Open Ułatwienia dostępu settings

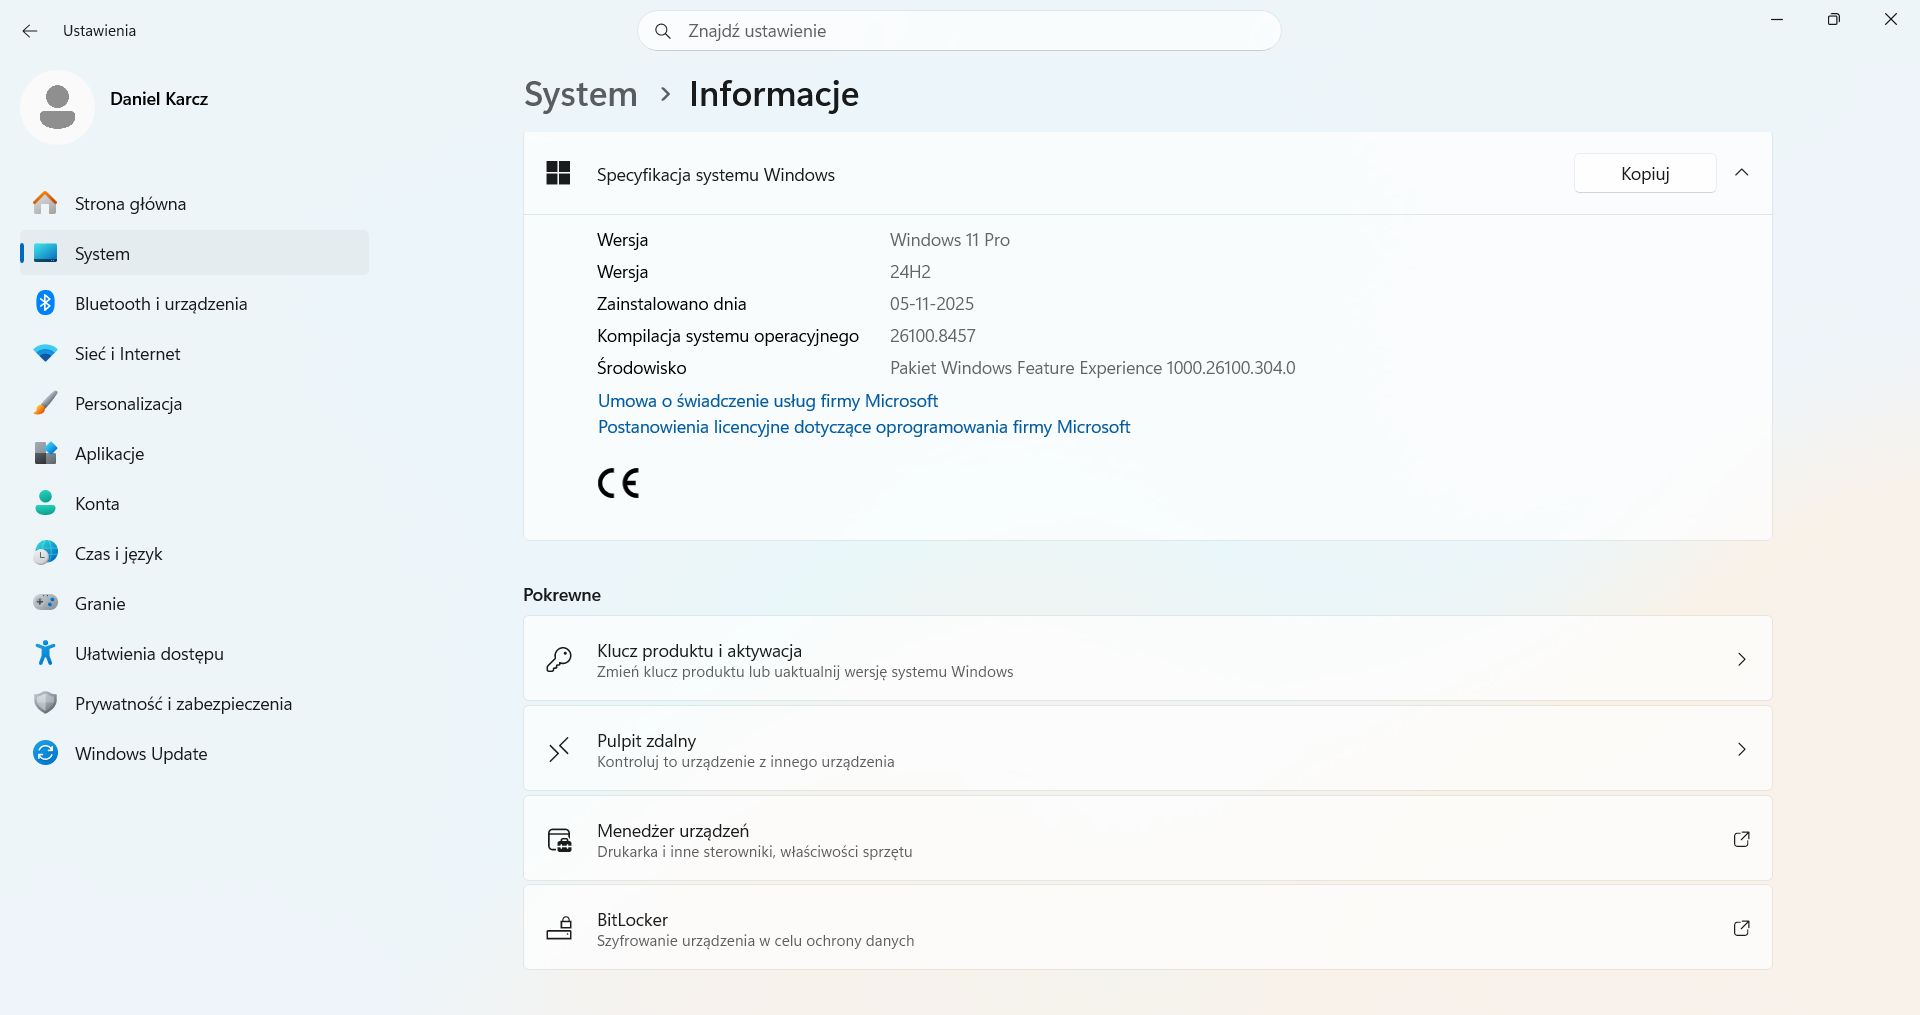coord(194,653)
